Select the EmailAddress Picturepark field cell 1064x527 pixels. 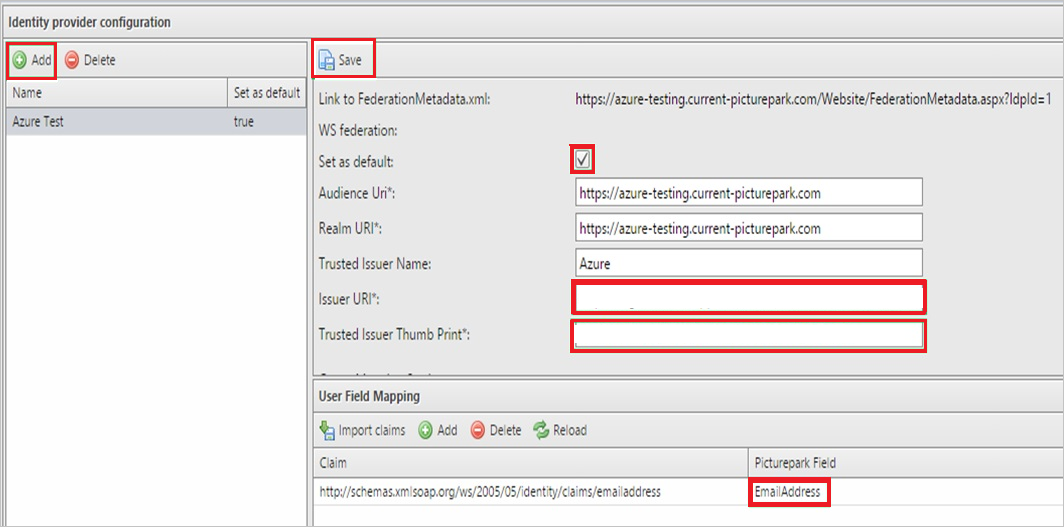pyautogui.click(x=906, y=492)
